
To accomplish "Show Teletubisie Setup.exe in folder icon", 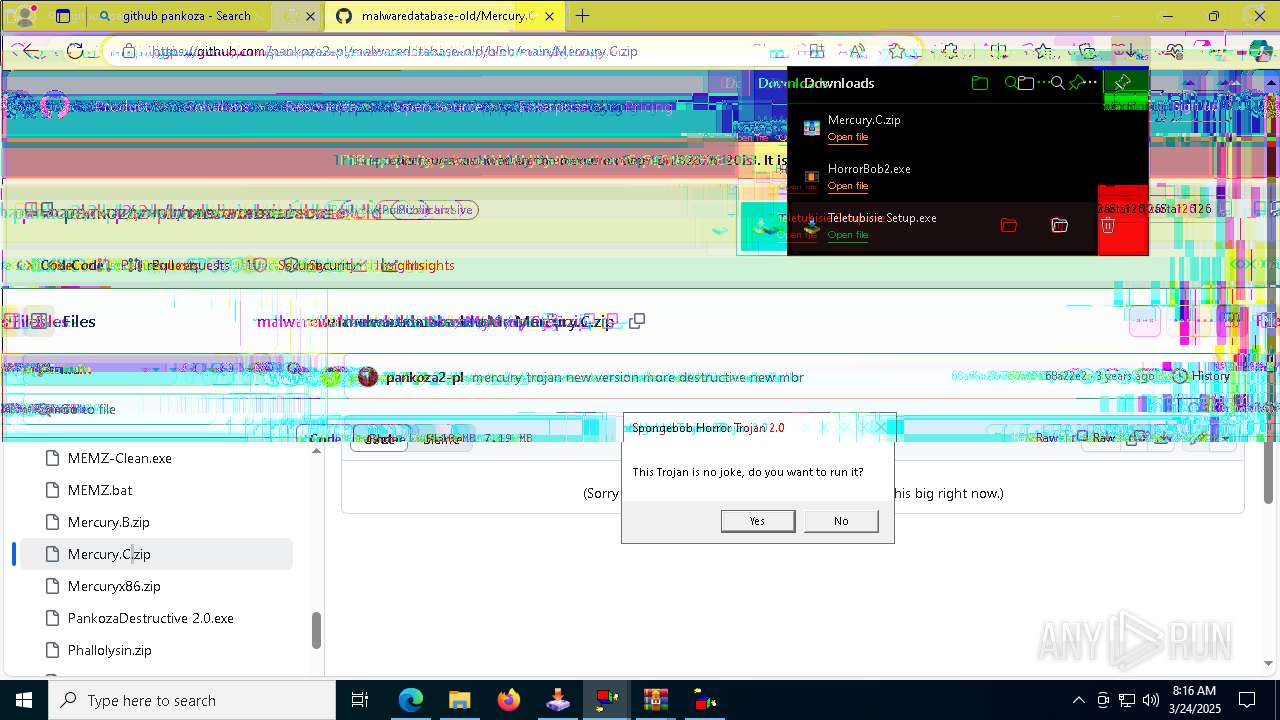I will (x=1059, y=226).
